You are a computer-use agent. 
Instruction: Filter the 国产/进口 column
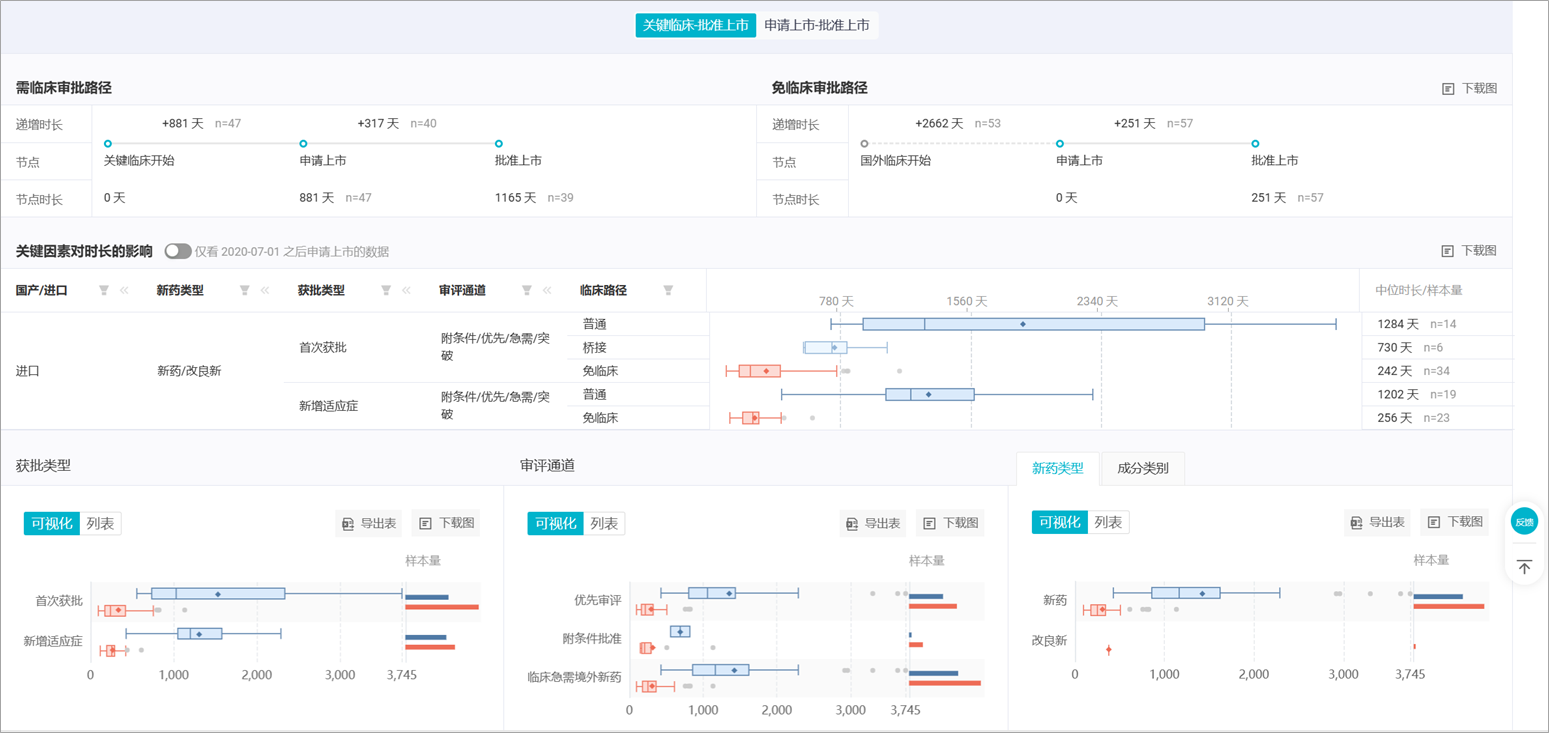(104, 290)
